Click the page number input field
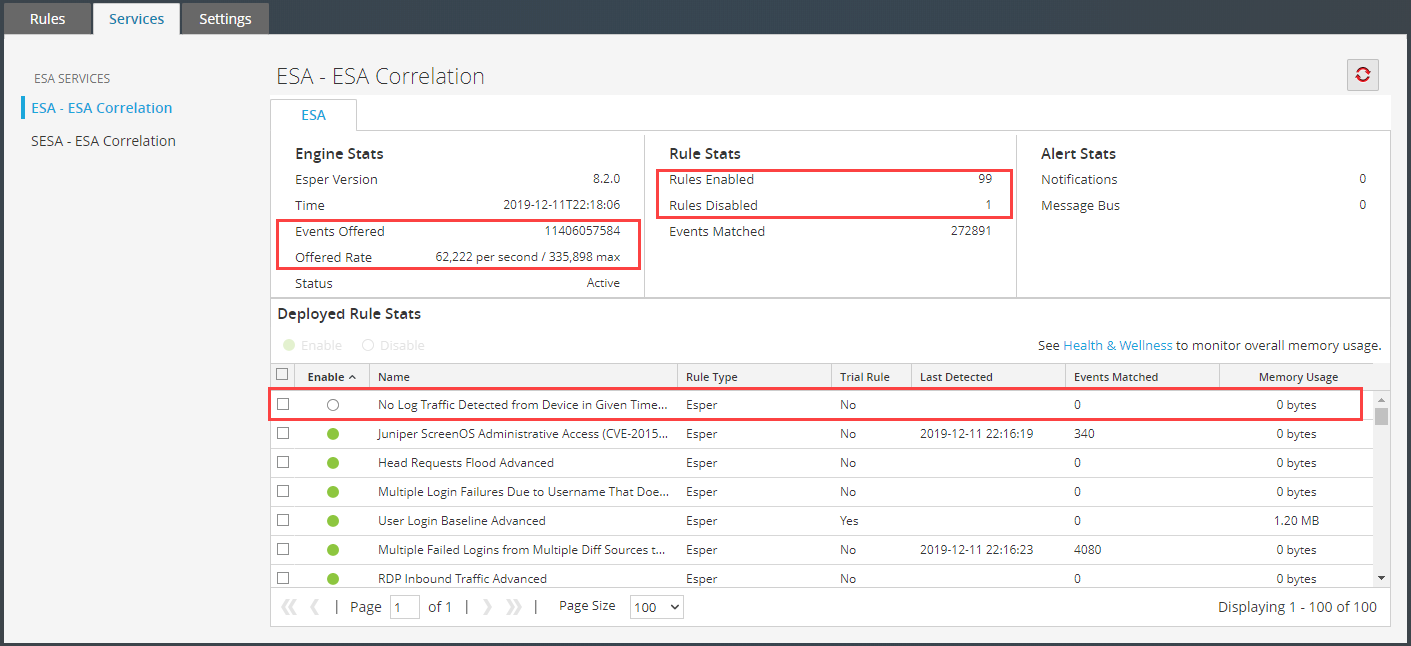This screenshot has width=1411, height=646. click(x=404, y=607)
